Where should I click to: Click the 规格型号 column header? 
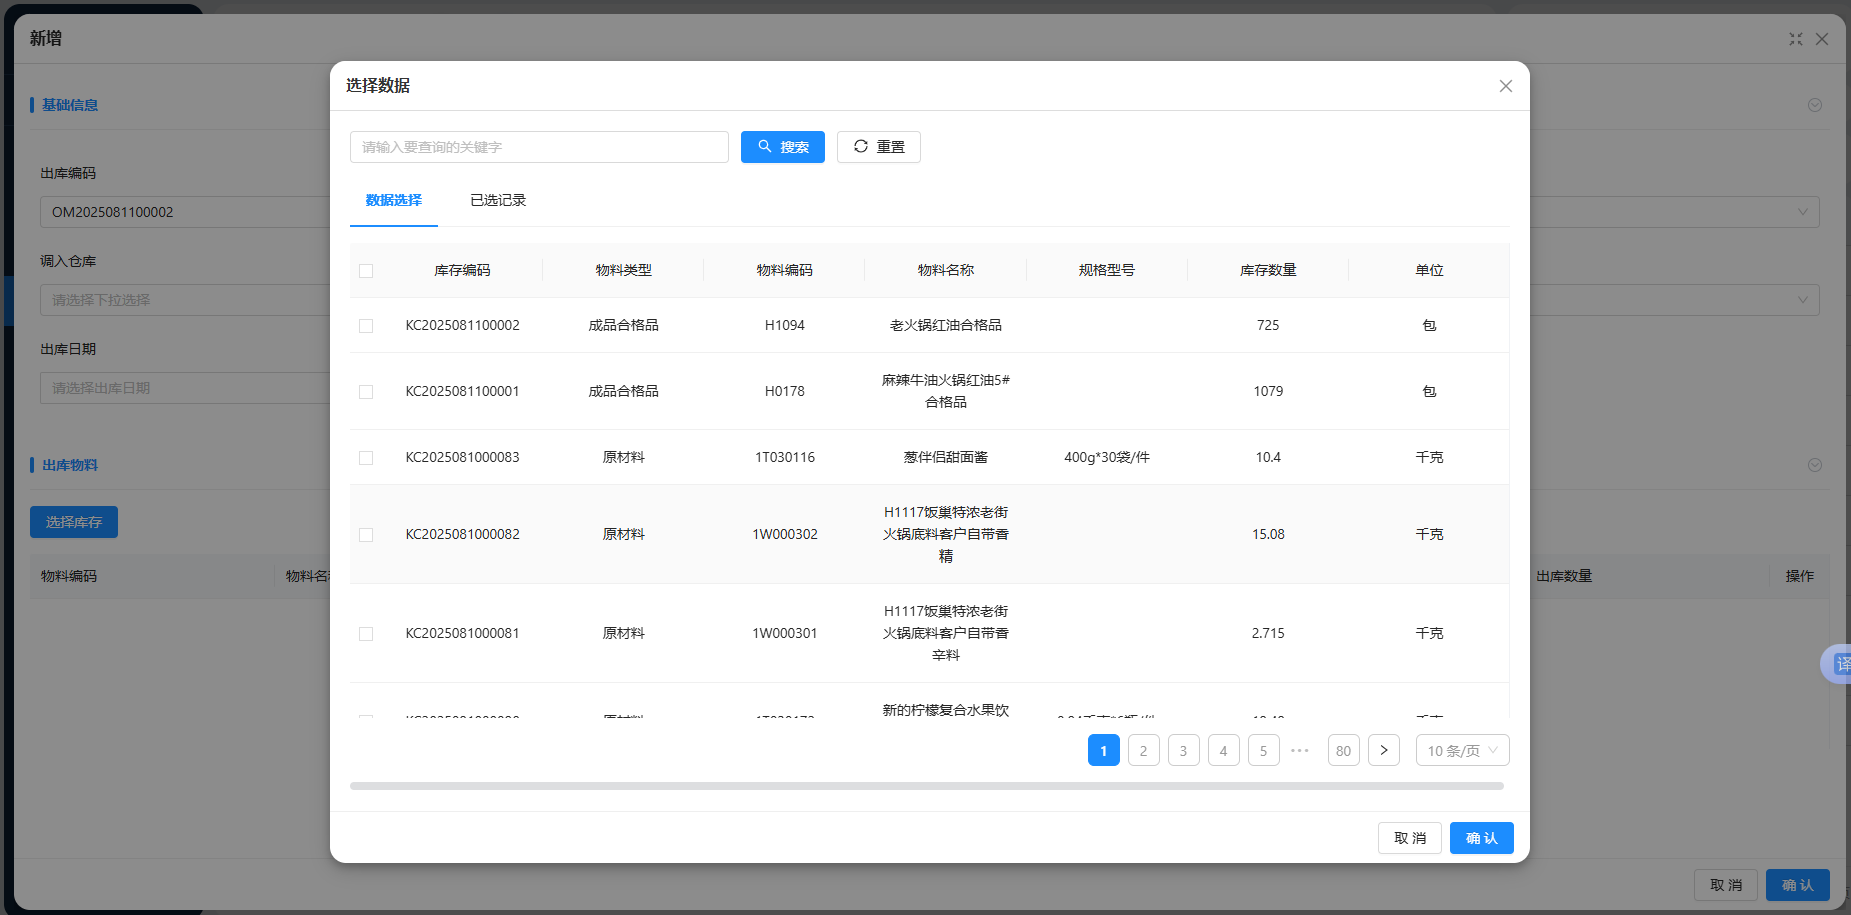[1107, 270]
